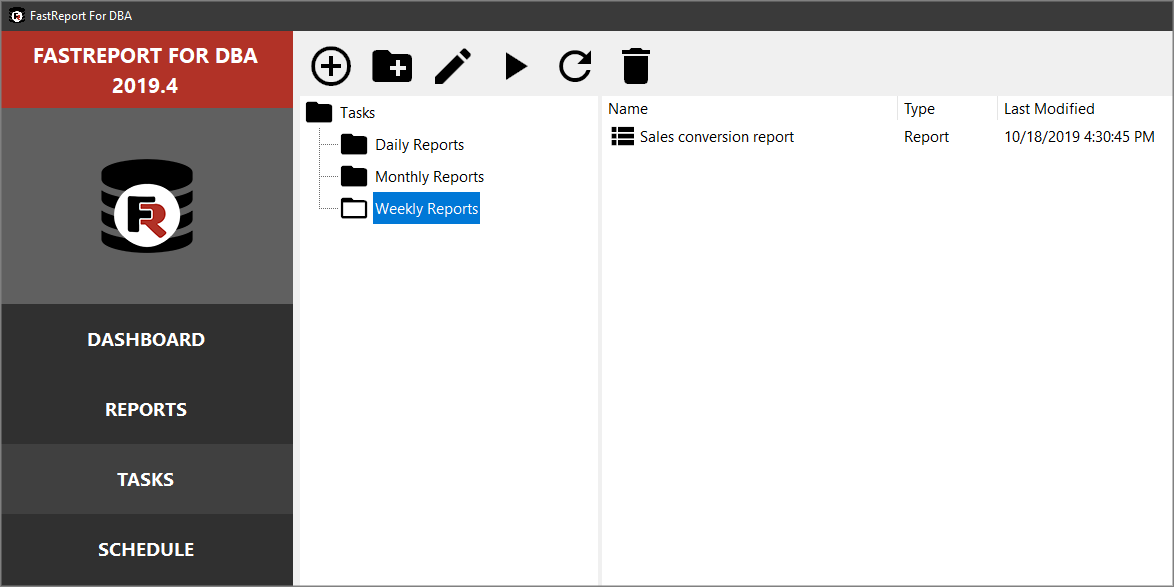Viewport: 1174px width, 587px height.
Task: Open the REPORTS section
Action: (x=146, y=409)
